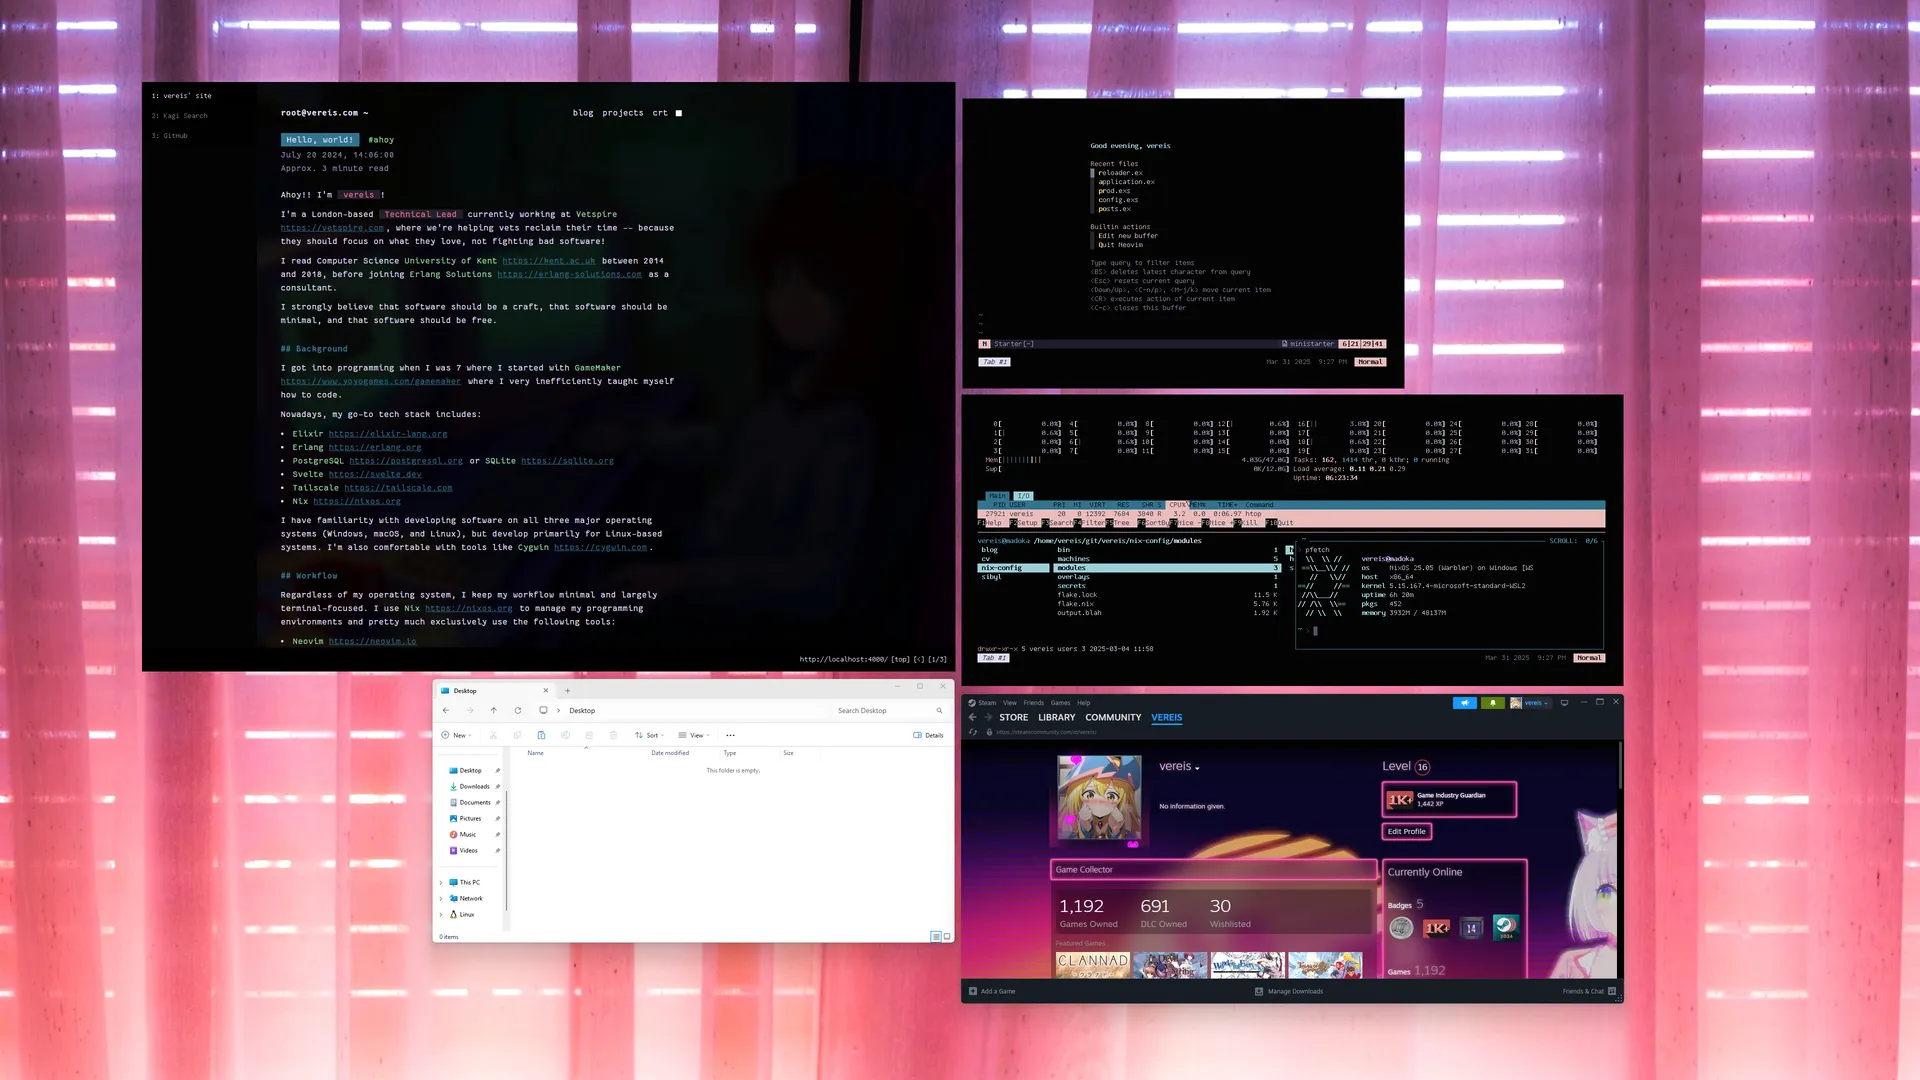Toggle the crt effect square on site header
Screen dimensions: 1920x1080
pyautogui.click(x=679, y=113)
